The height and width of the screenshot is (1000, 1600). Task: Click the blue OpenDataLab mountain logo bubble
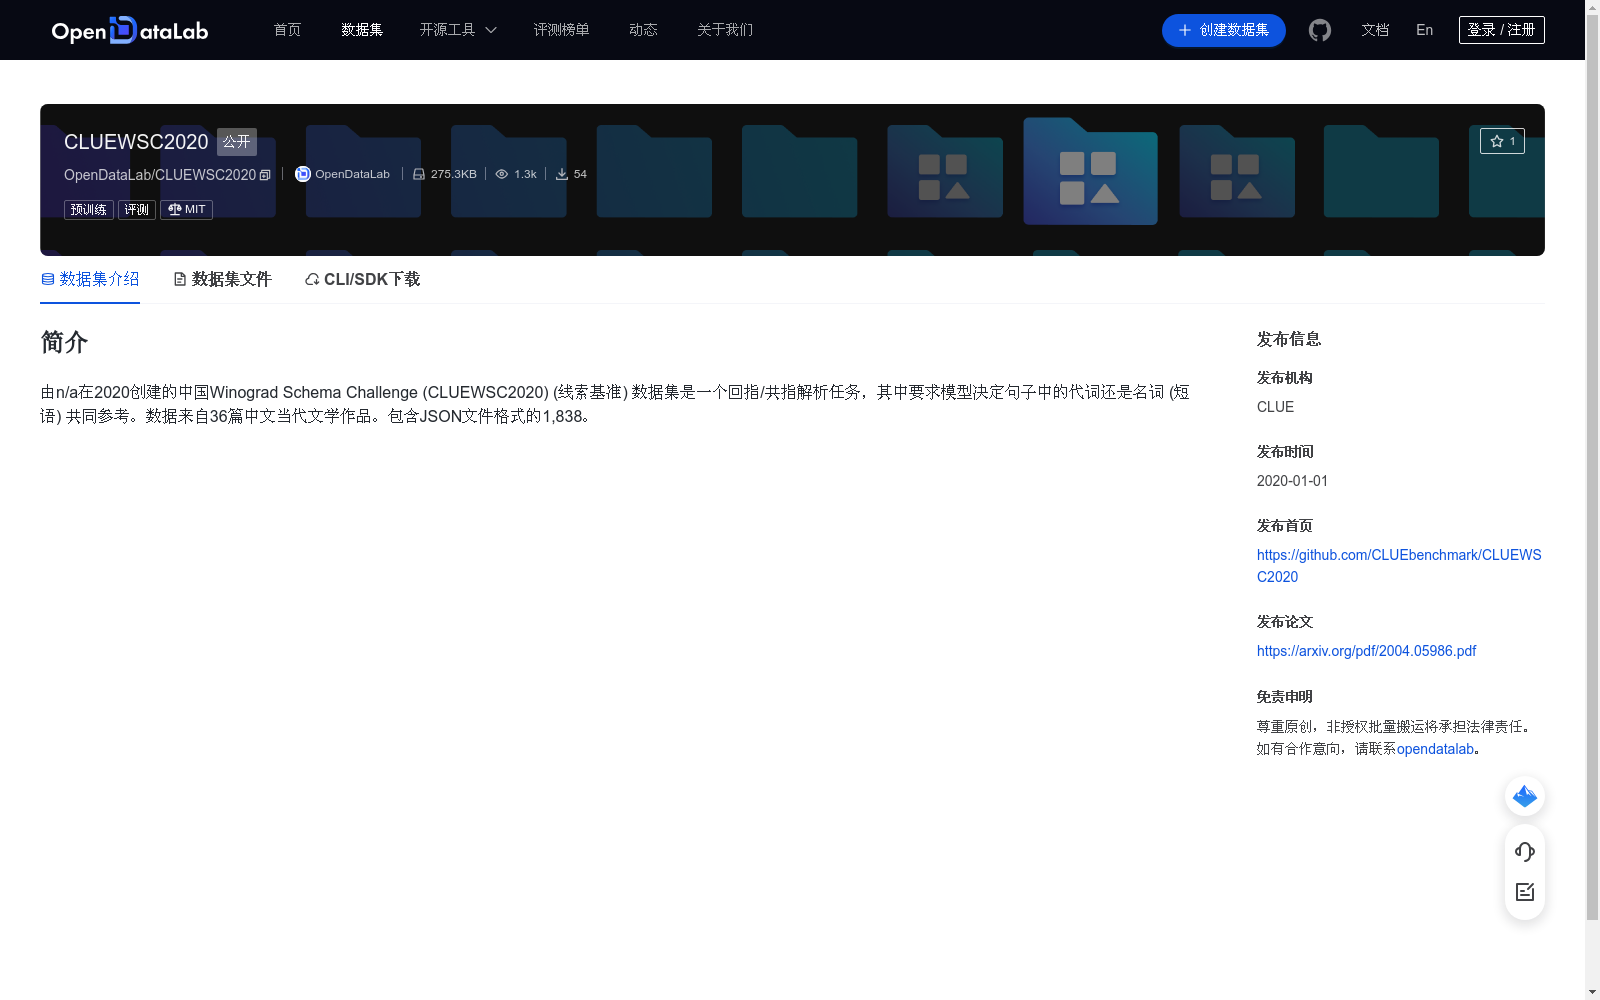[1524, 796]
